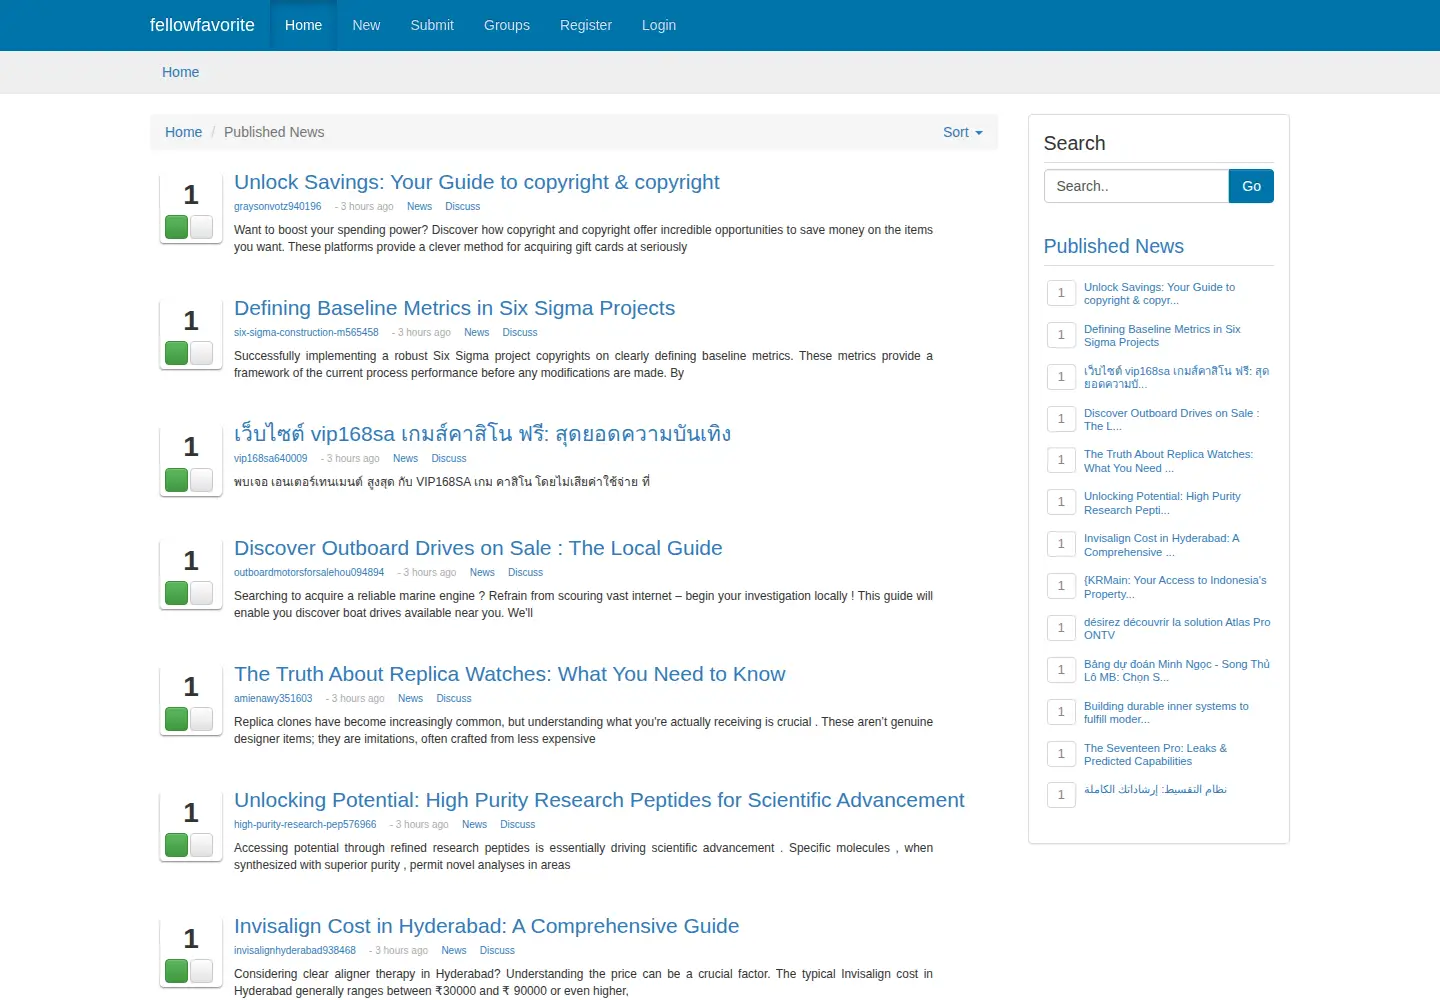Open the Sort dropdown
Image resolution: width=1440 pixels, height=1000 pixels.
(962, 132)
